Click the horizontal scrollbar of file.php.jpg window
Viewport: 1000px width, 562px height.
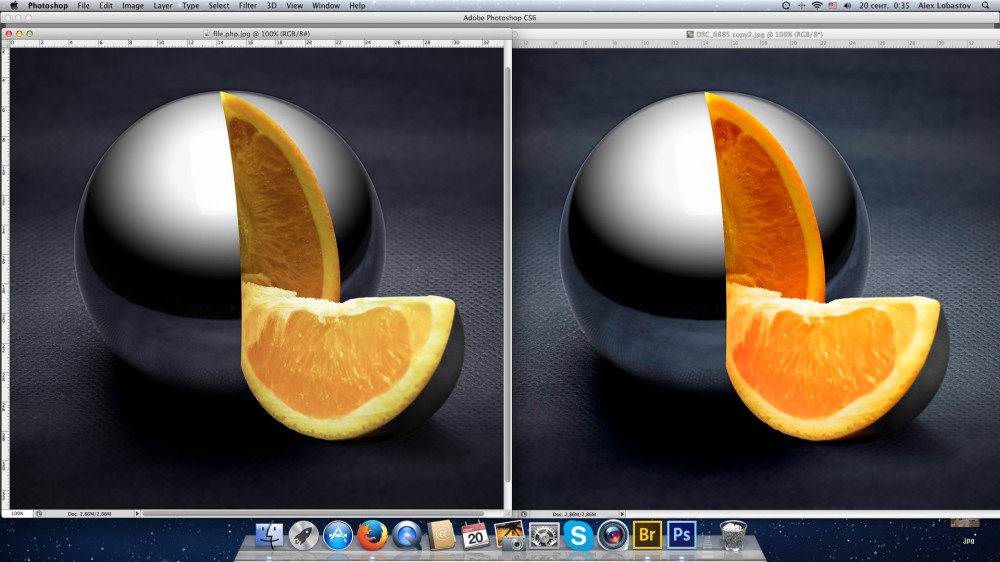click(x=320, y=513)
